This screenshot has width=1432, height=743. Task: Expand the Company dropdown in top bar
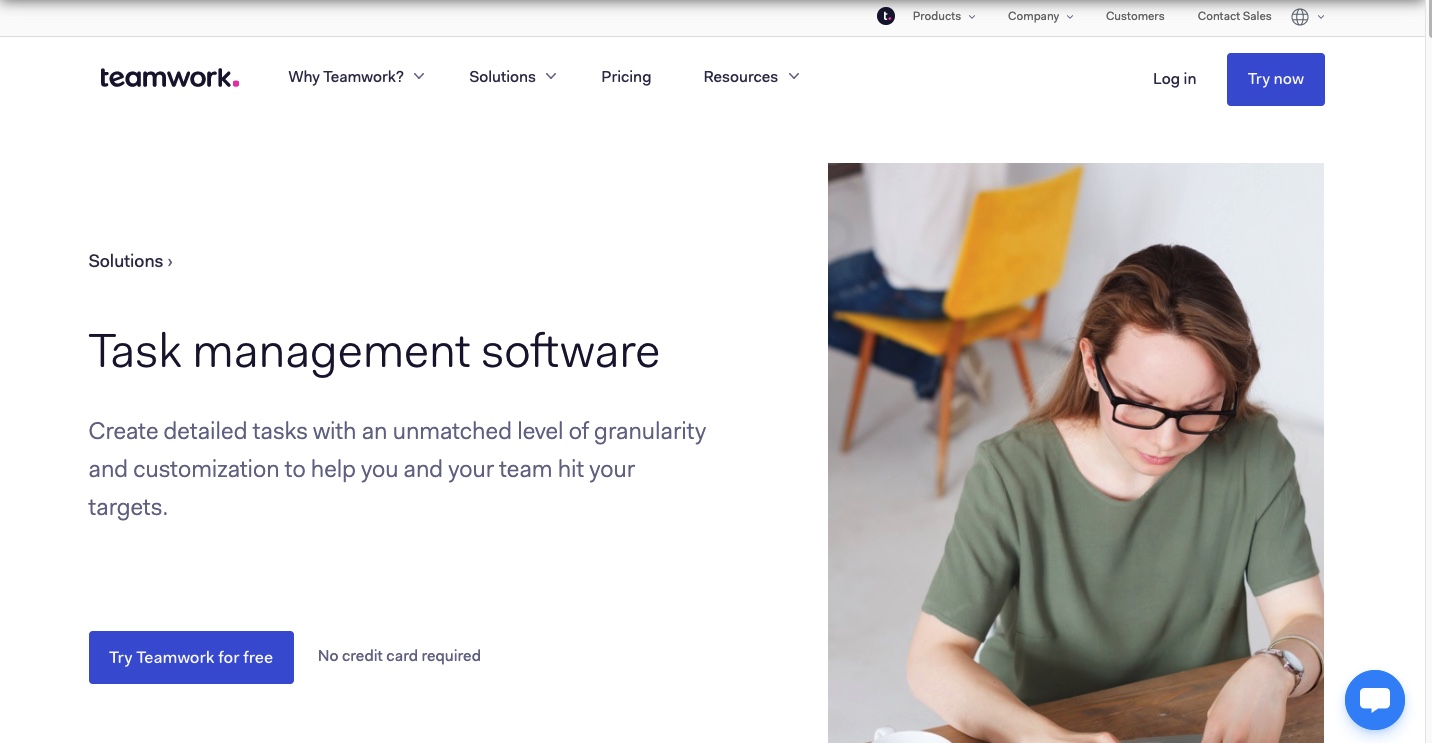coord(1040,16)
